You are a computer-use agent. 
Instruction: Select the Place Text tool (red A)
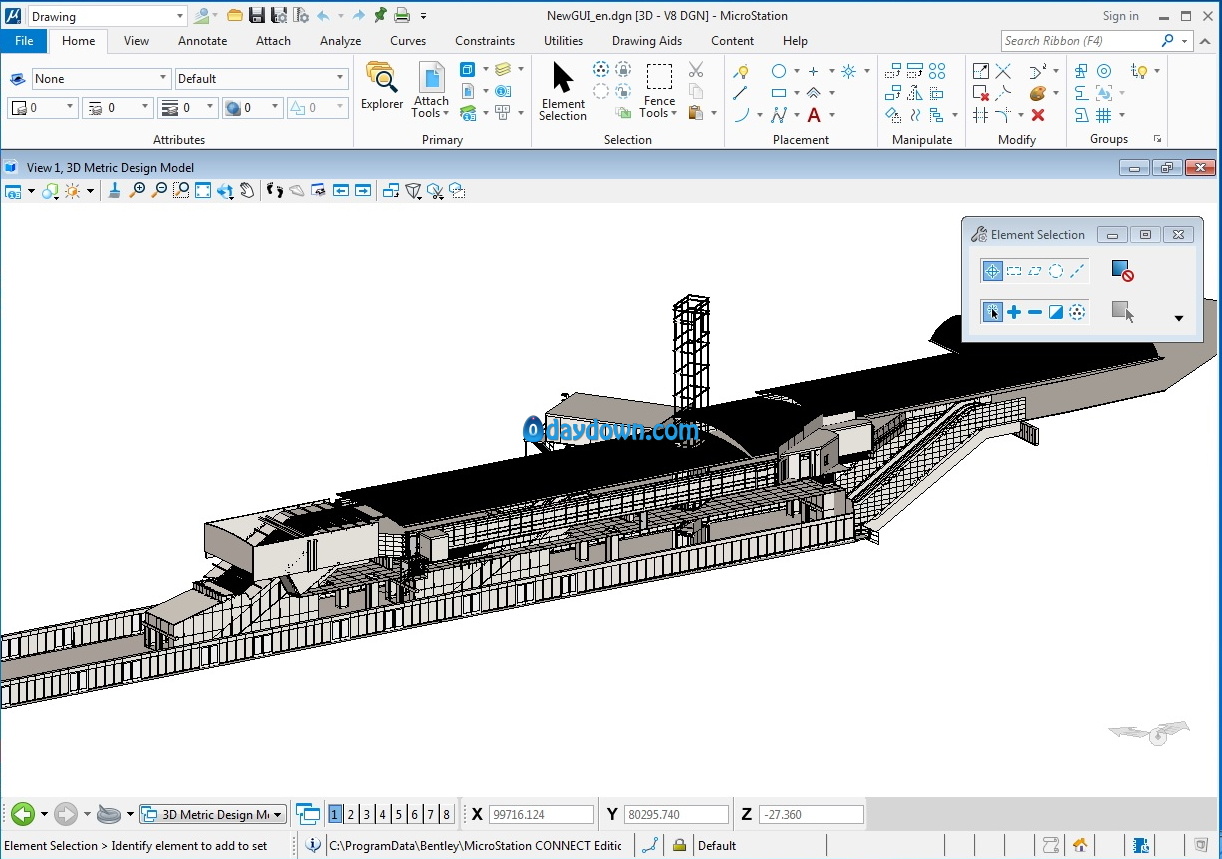pyautogui.click(x=814, y=115)
